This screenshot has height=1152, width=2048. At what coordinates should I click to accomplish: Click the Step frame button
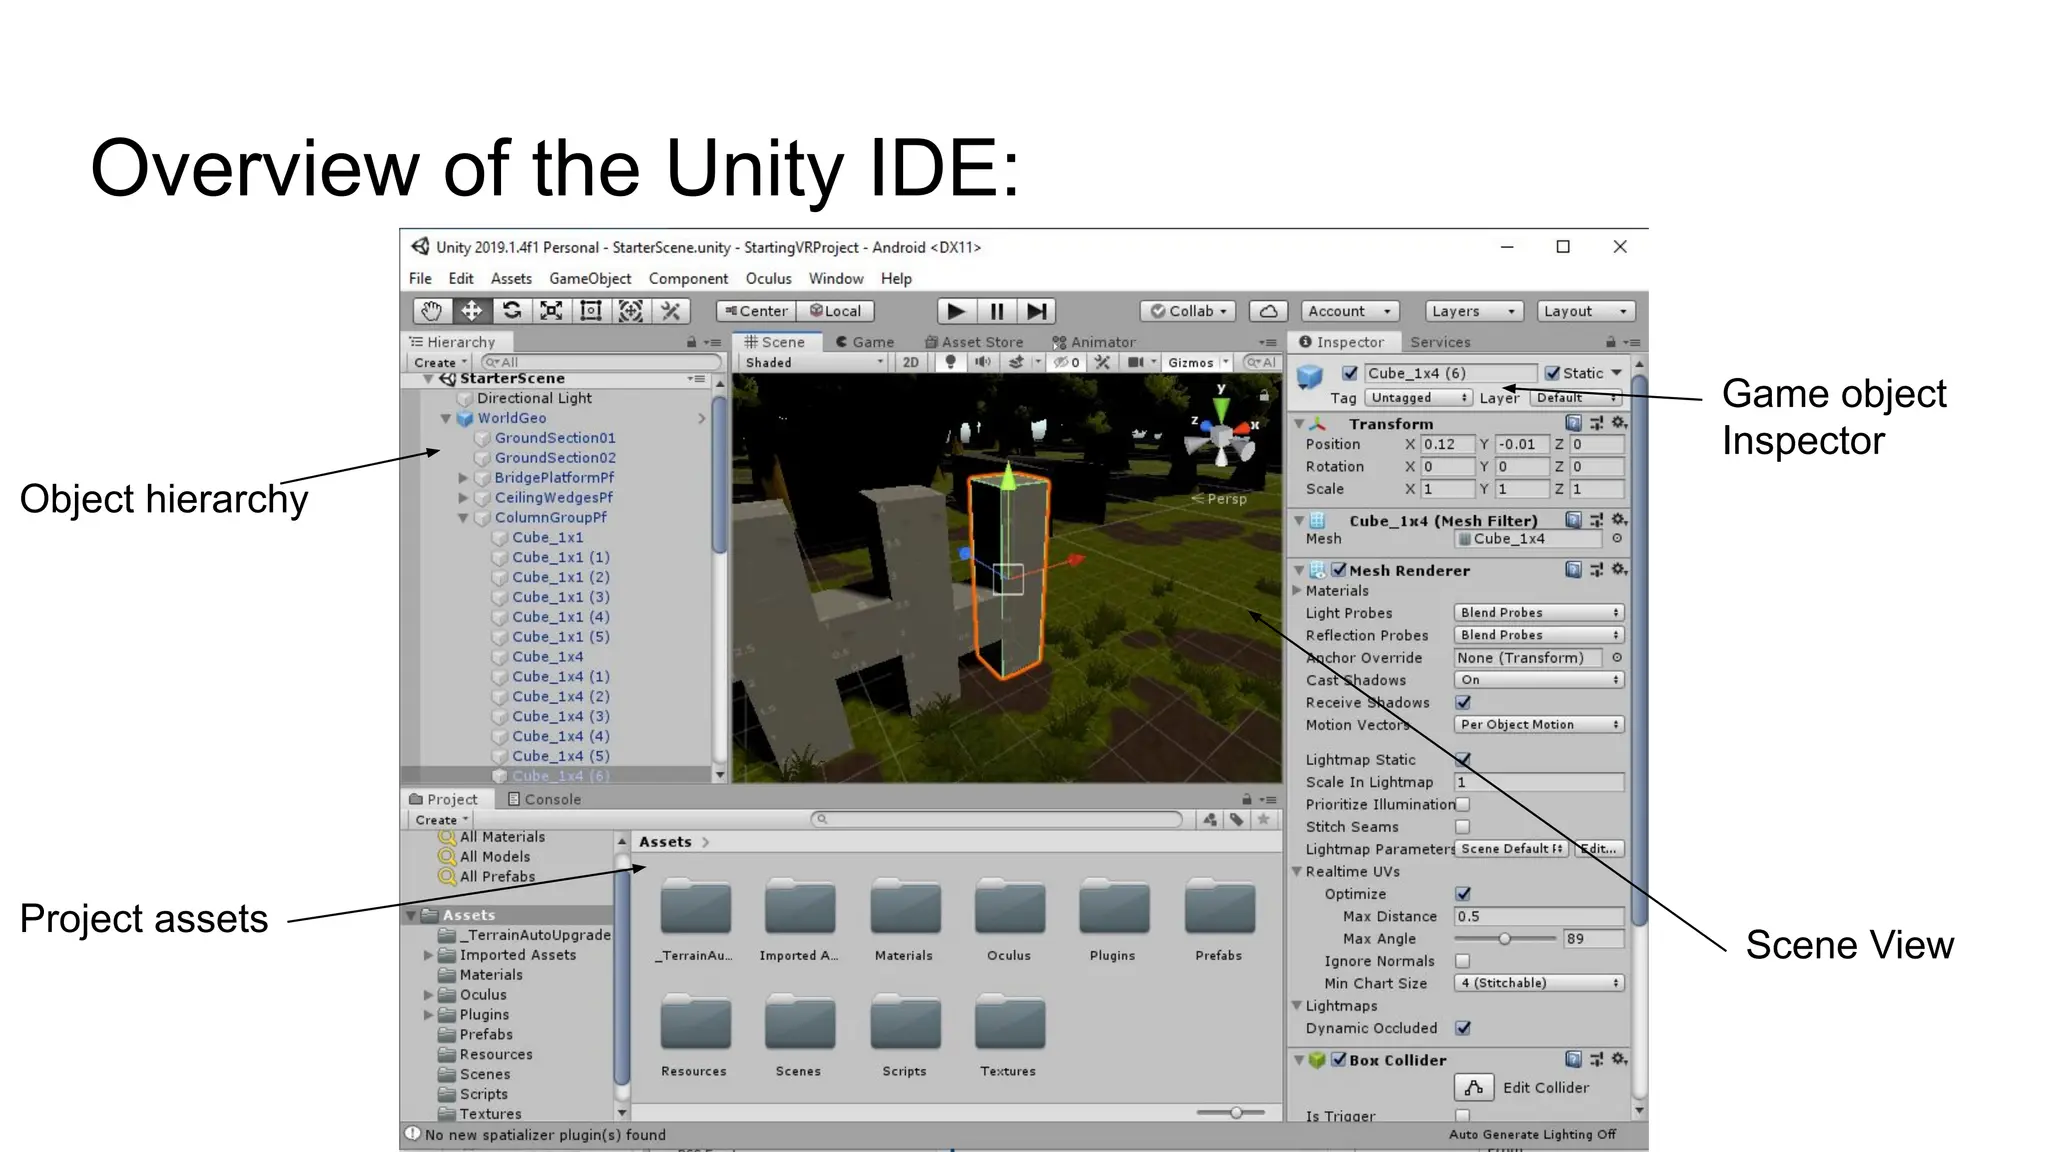coord(1036,311)
